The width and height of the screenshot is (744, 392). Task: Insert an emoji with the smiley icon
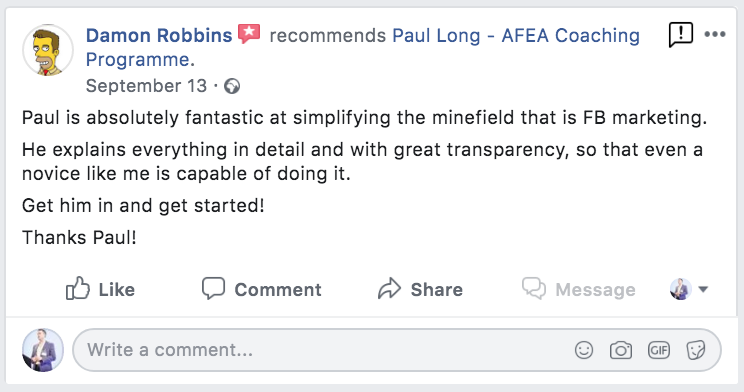tap(584, 350)
